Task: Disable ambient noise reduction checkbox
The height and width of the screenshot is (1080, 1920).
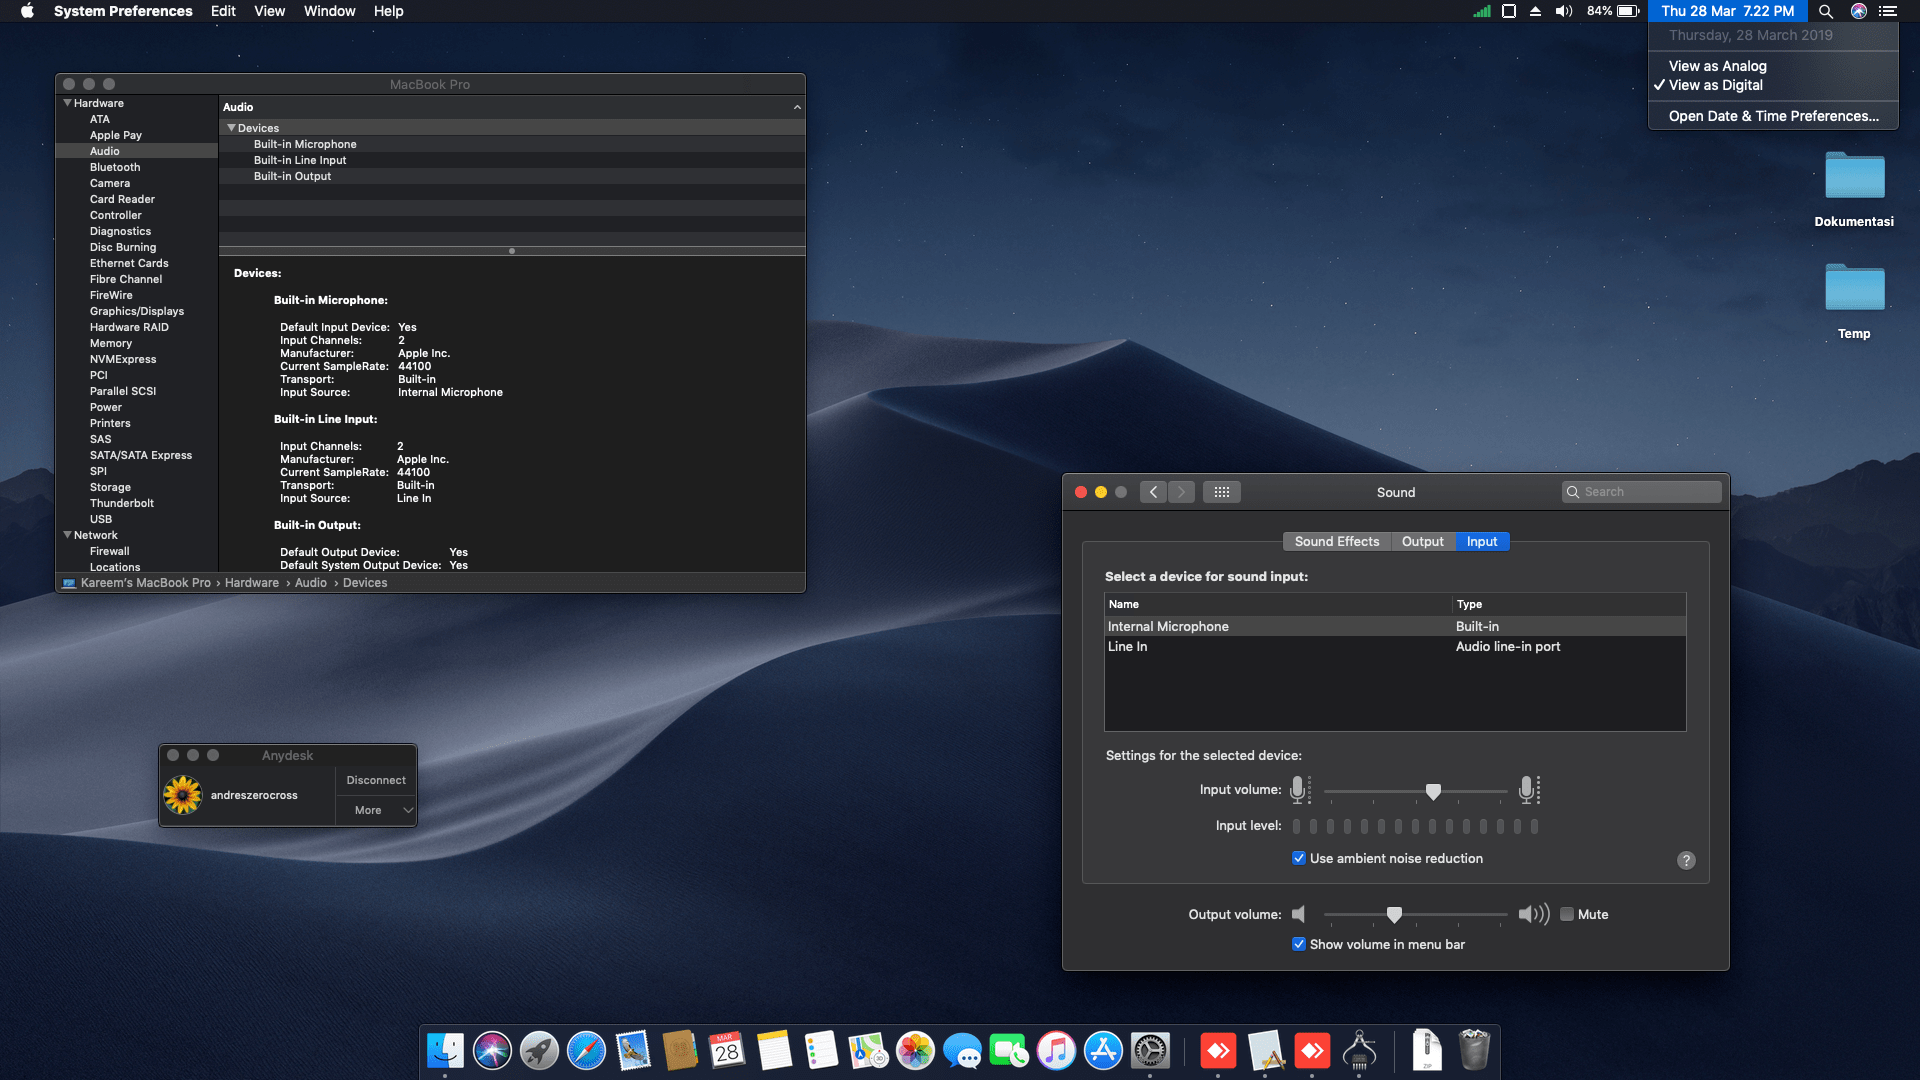Action: [x=1299, y=858]
